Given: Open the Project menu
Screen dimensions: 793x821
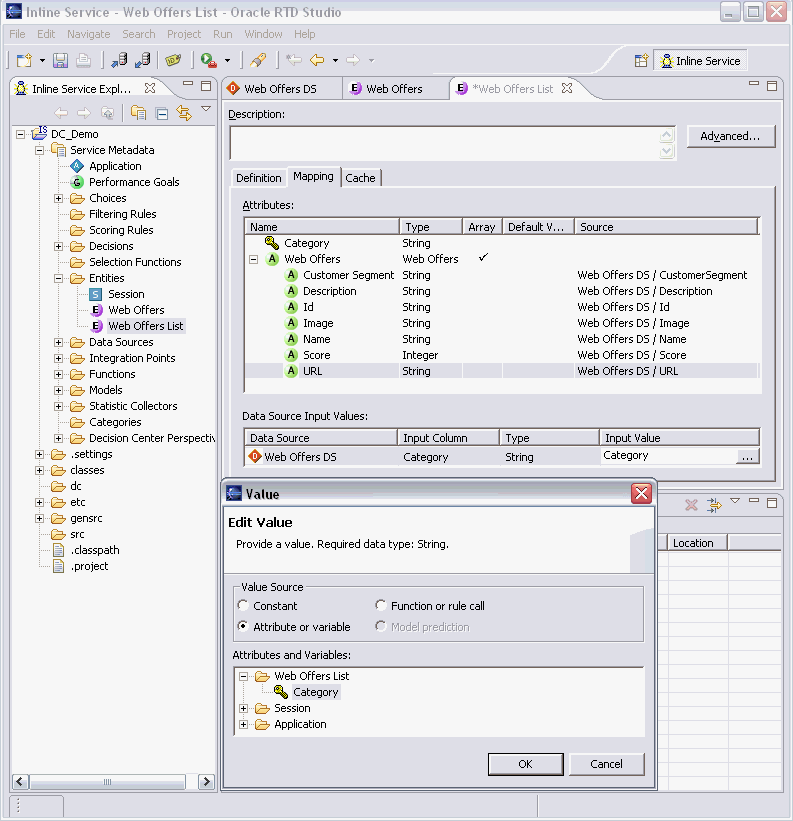Looking at the screenshot, I should tap(184, 34).
